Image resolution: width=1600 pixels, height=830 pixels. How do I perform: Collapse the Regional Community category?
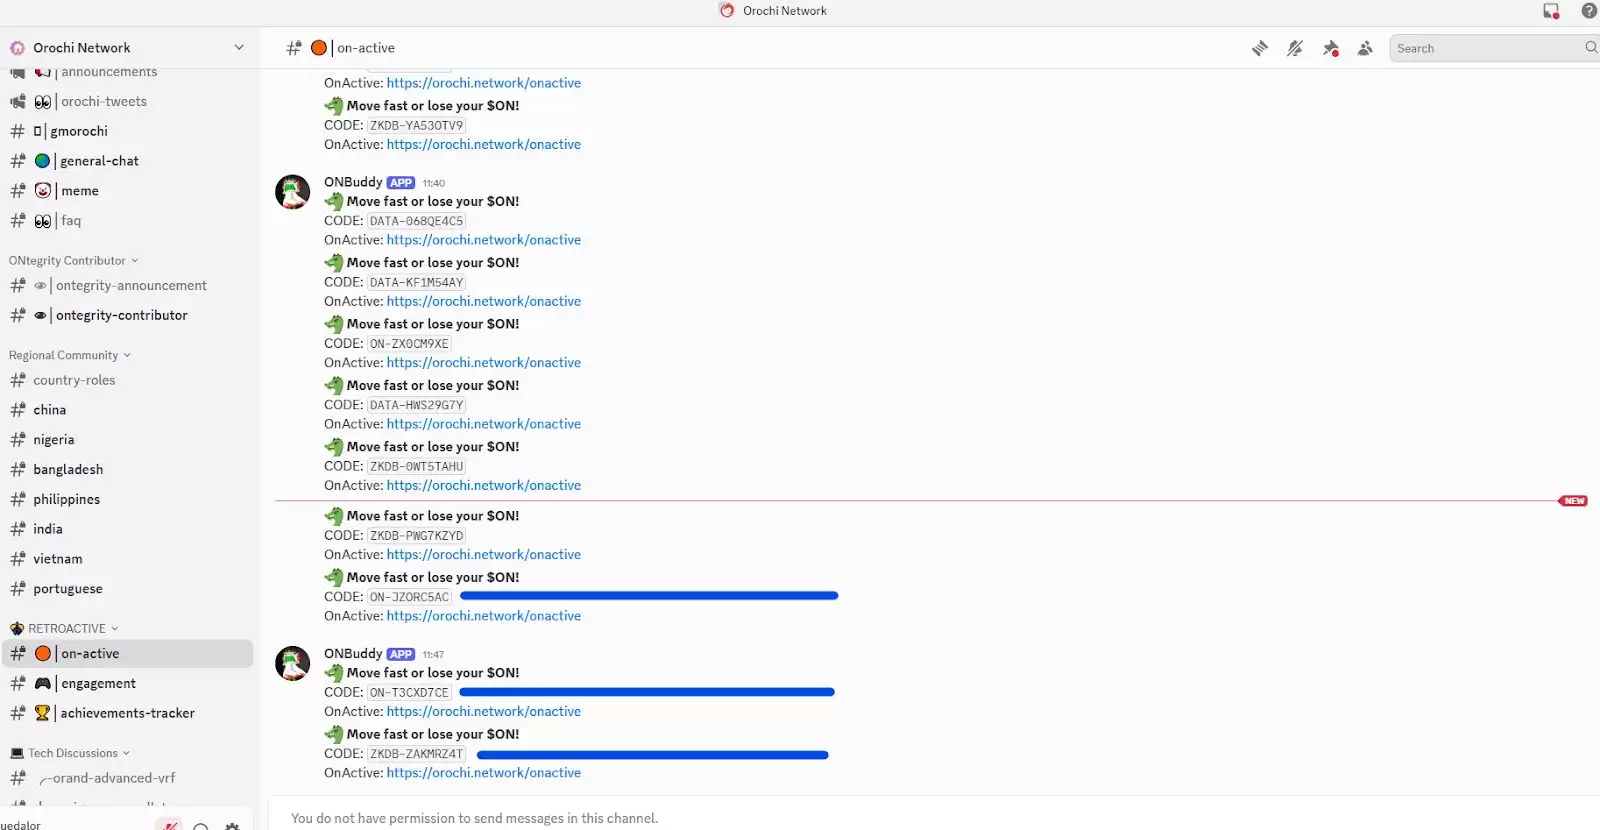pos(70,355)
